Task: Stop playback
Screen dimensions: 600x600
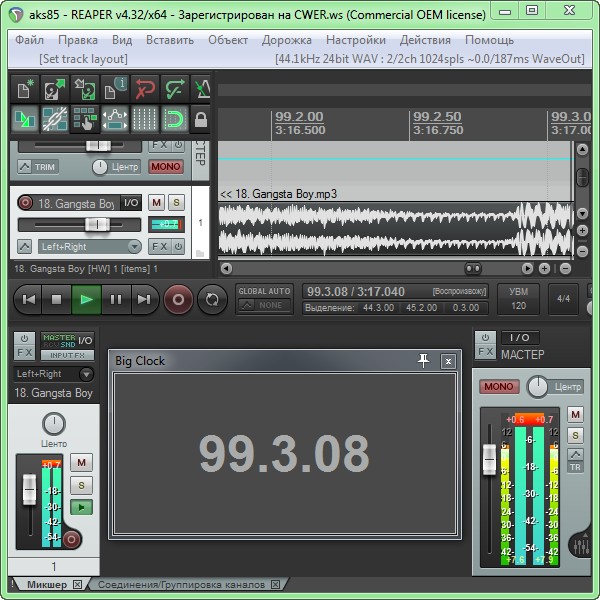Action: 57,300
